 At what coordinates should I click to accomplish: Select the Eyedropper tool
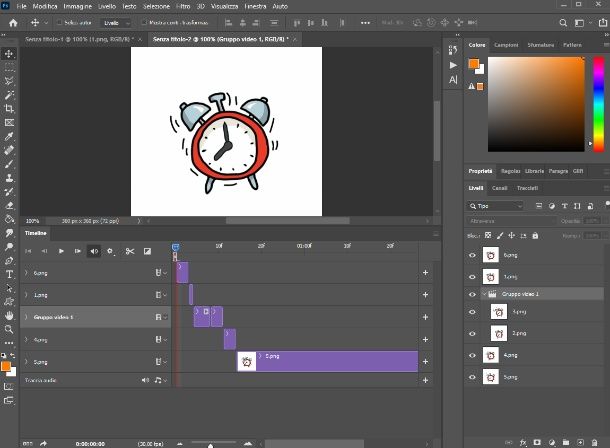tap(9, 136)
